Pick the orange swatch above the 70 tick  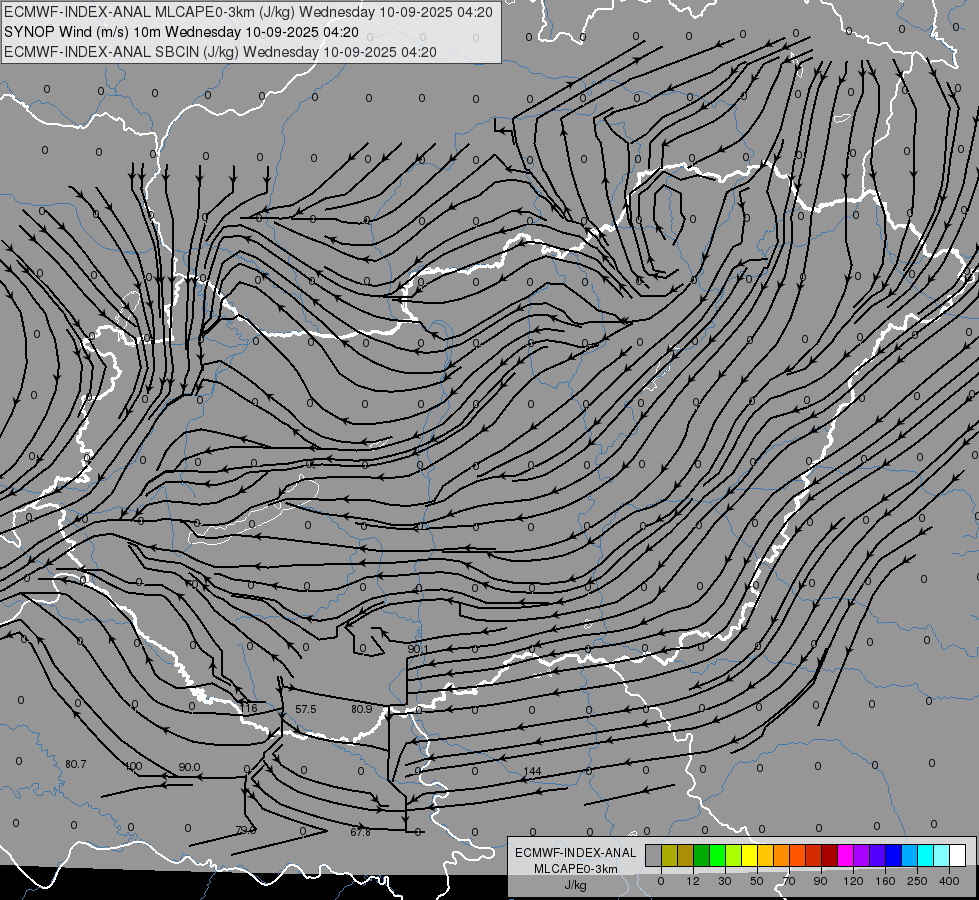point(782,855)
